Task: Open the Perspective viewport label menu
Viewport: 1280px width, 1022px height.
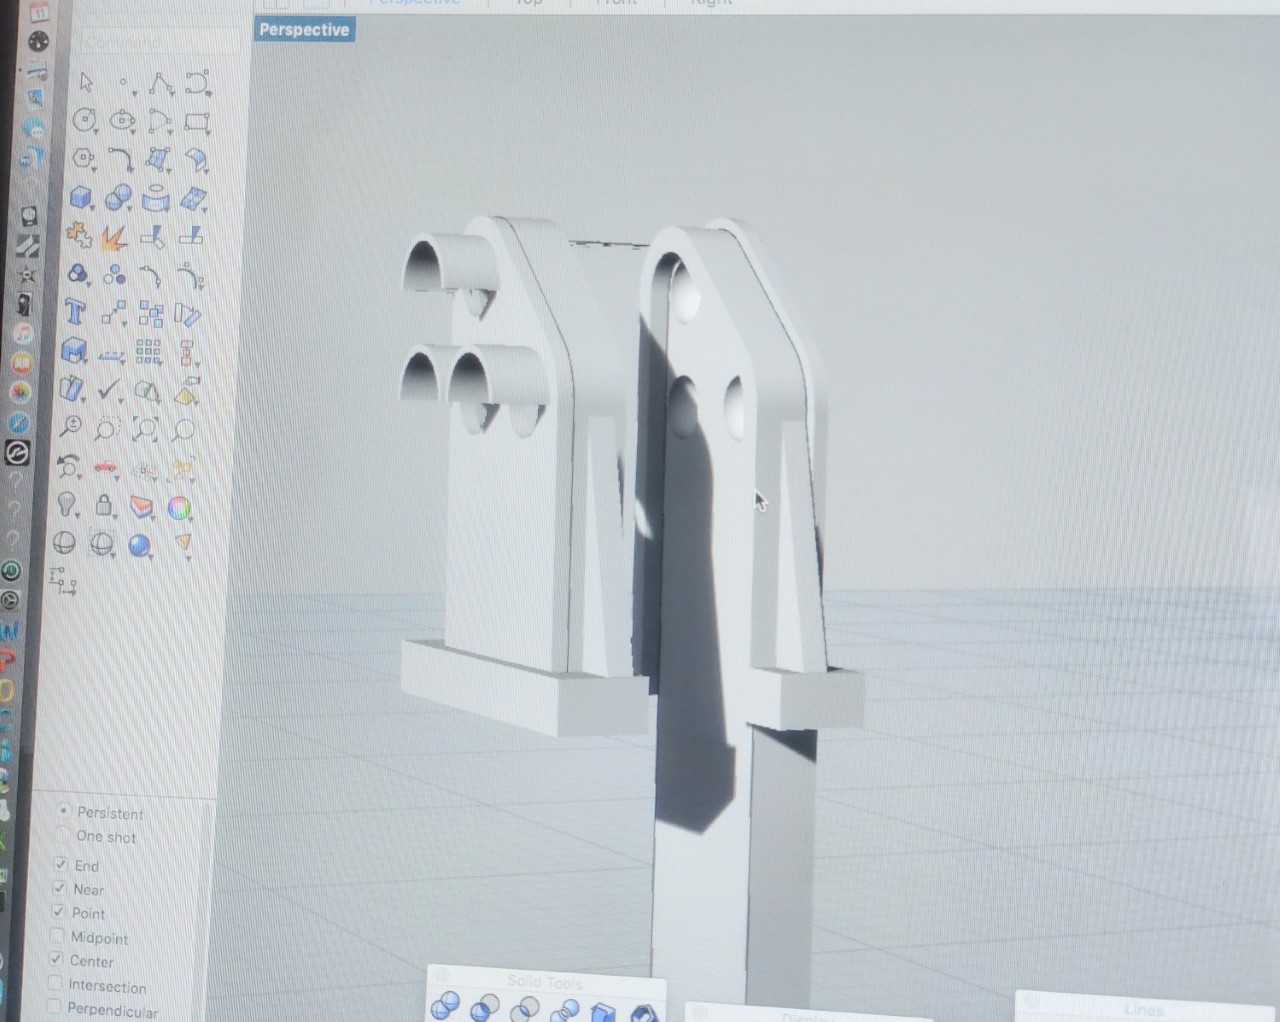Action: [x=304, y=30]
